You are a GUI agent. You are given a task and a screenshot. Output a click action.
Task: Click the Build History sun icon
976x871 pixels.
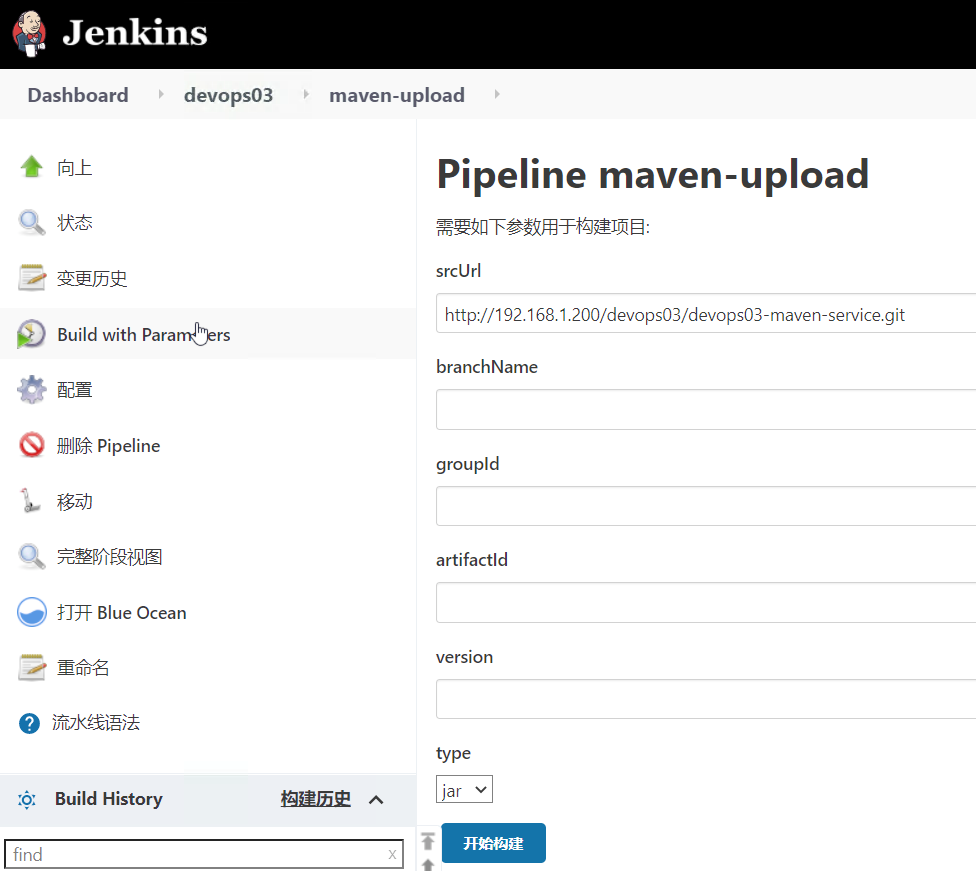tap(27, 799)
